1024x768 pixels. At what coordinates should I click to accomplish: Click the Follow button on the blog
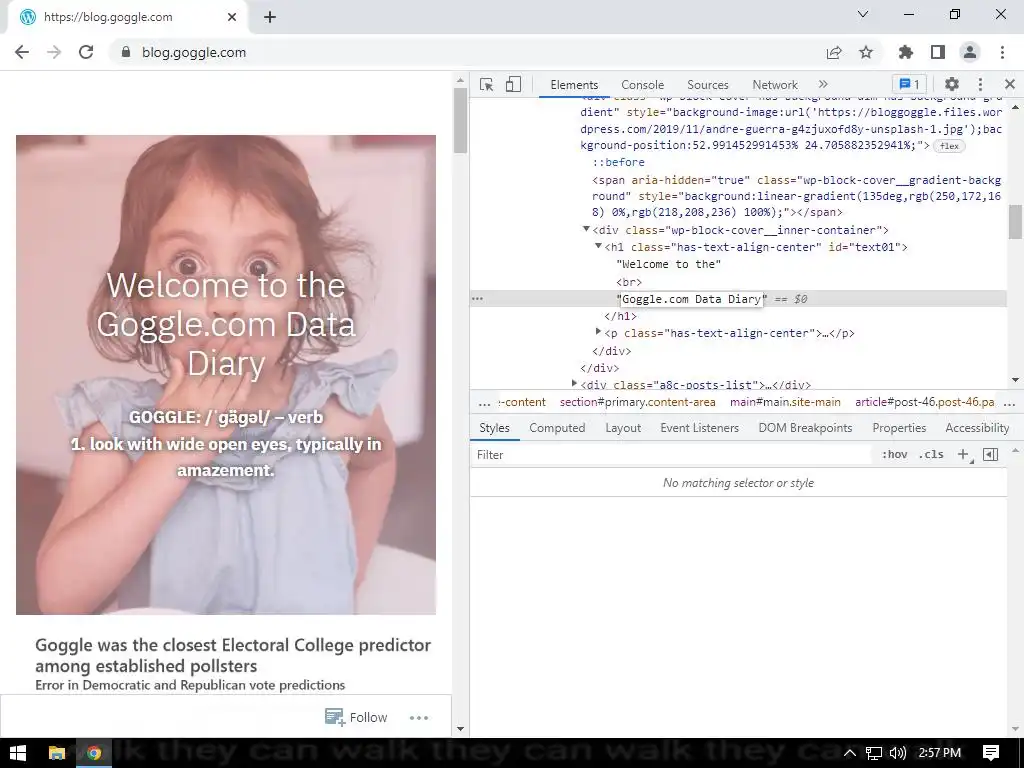356,717
